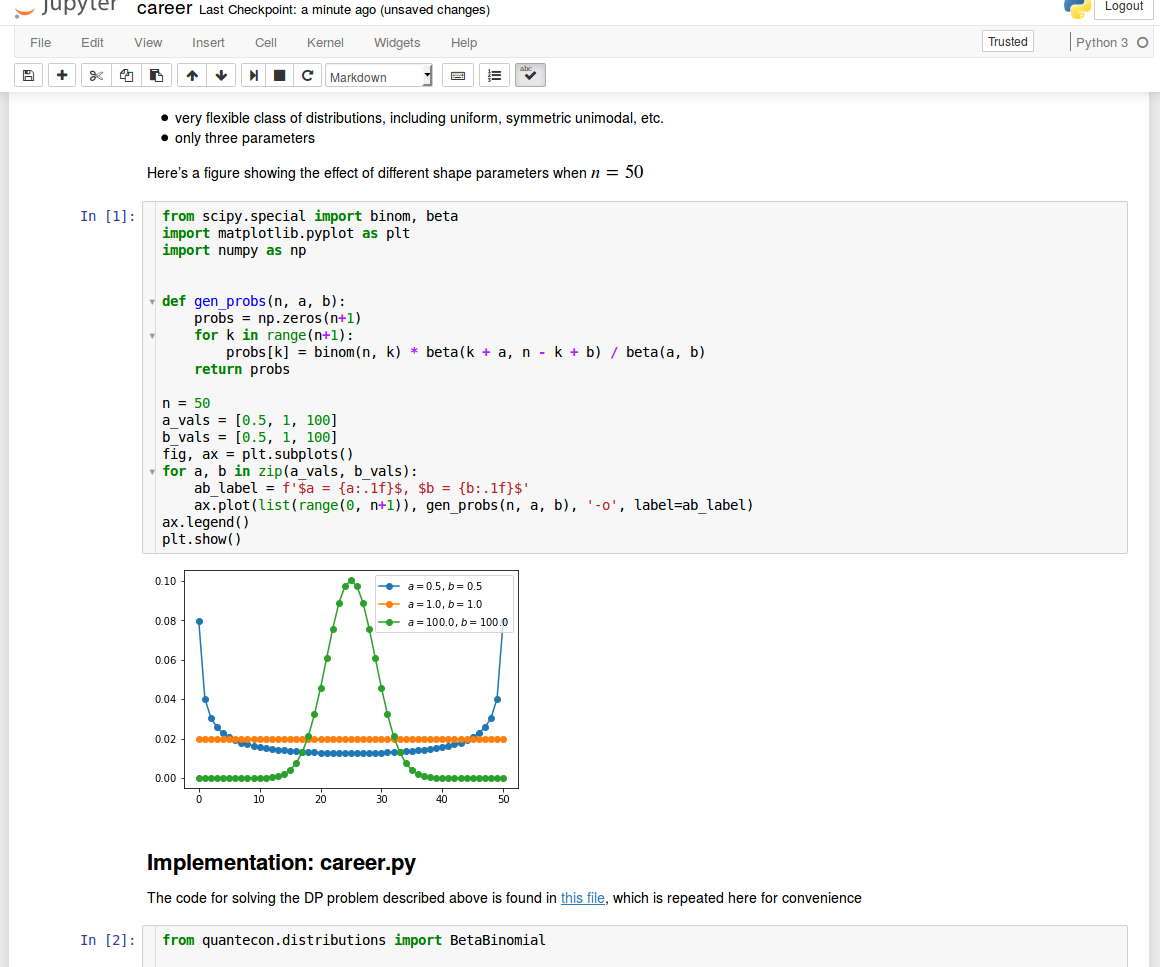
Task: Click the 'plt.show()' code line
Action: [x=202, y=539]
